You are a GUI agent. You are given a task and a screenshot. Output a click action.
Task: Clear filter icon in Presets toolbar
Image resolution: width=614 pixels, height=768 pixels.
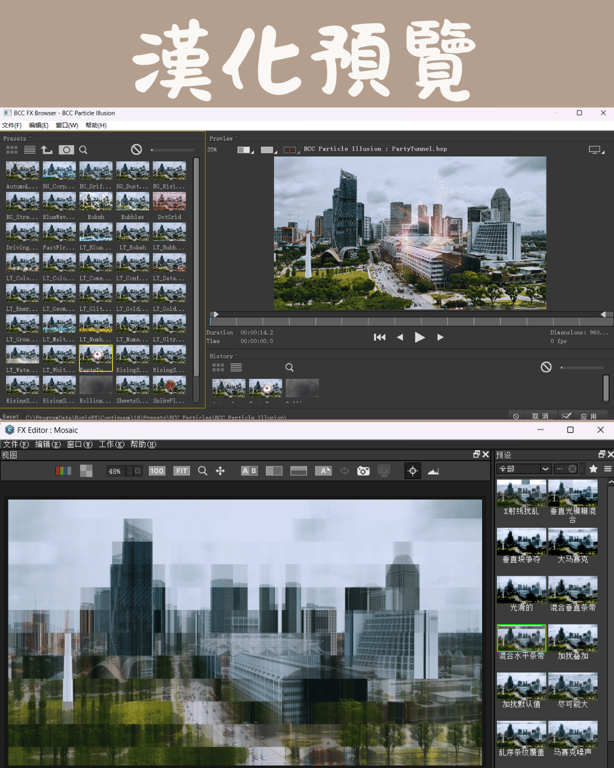pyautogui.click(x=137, y=149)
